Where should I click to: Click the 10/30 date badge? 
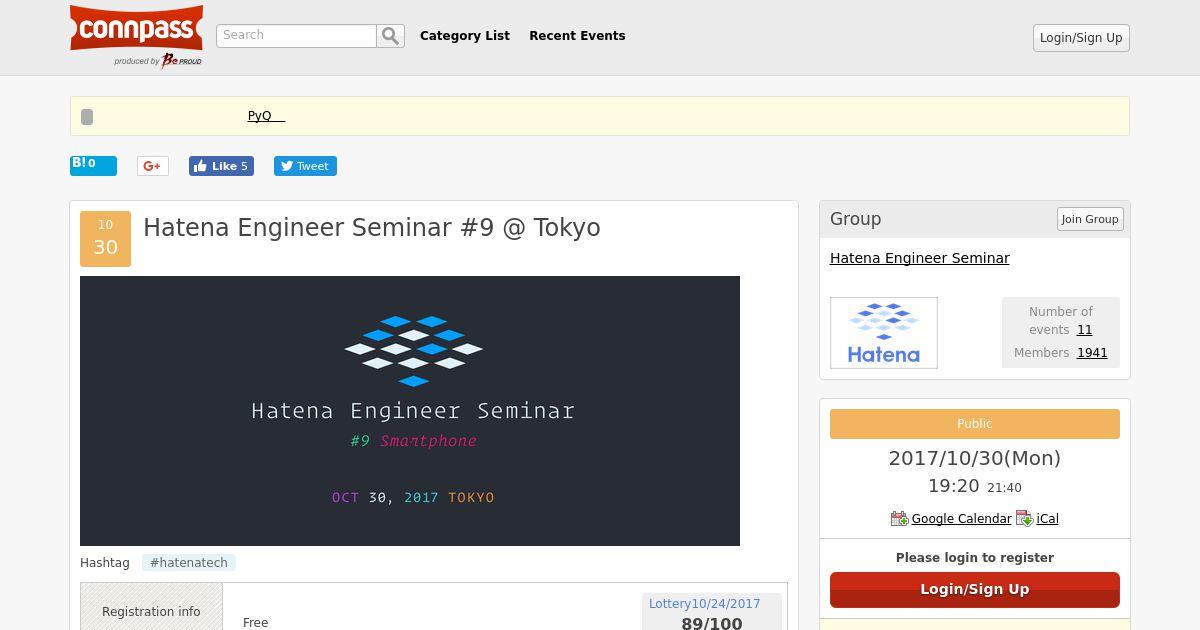105,239
